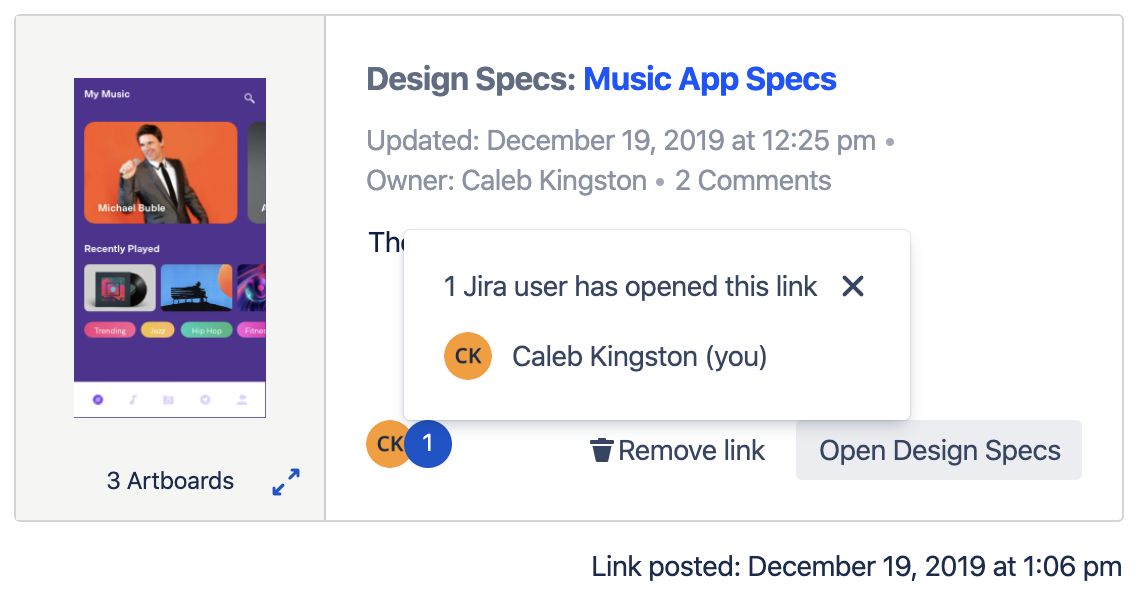Click the orange CK avatar beside the blue badge
Screen dimensions: 1144x598
(x=386, y=443)
